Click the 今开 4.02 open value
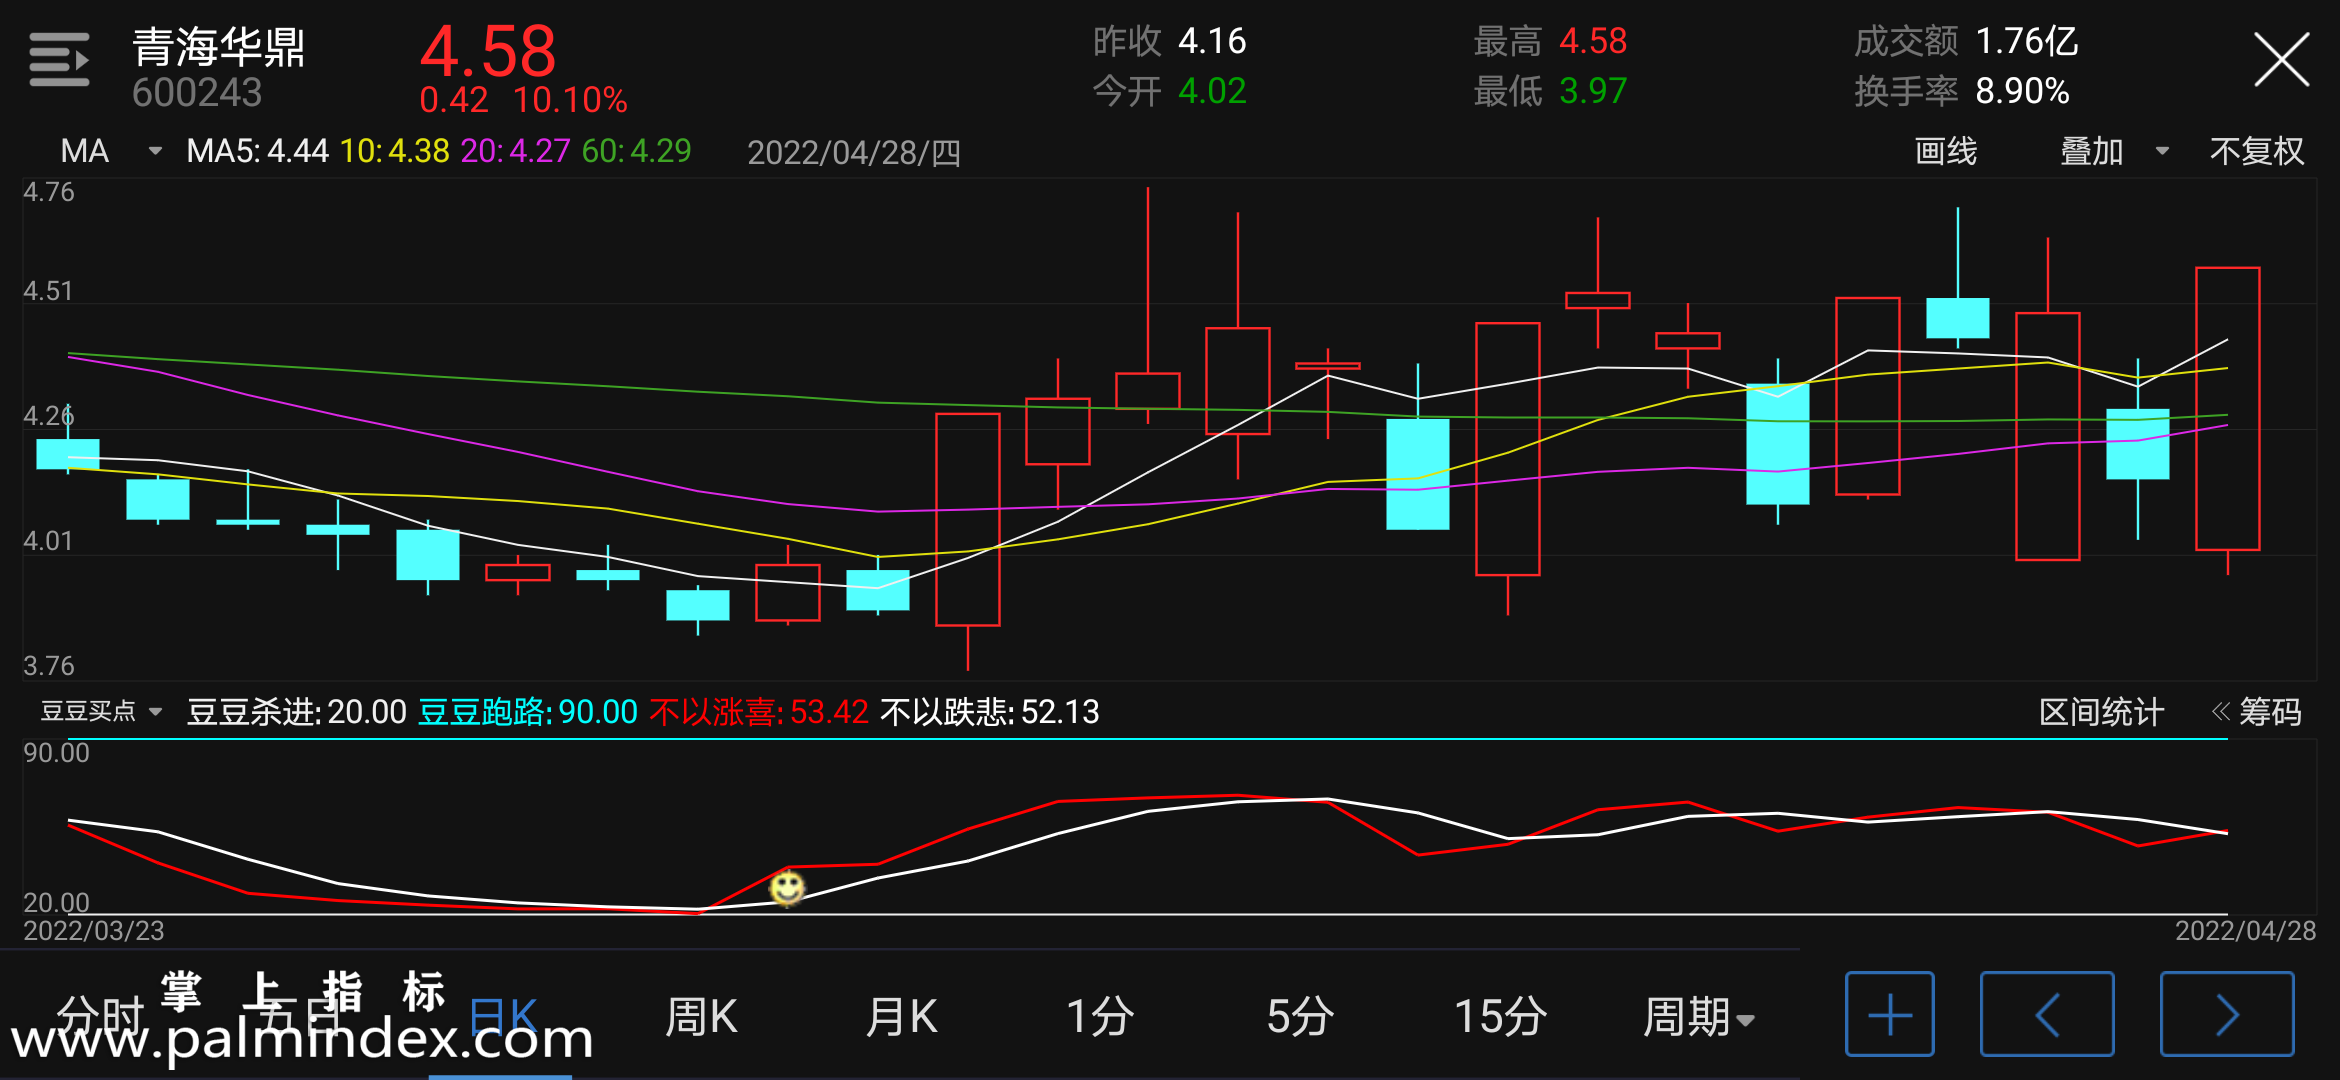The height and width of the screenshot is (1080, 2340). point(1170,92)
